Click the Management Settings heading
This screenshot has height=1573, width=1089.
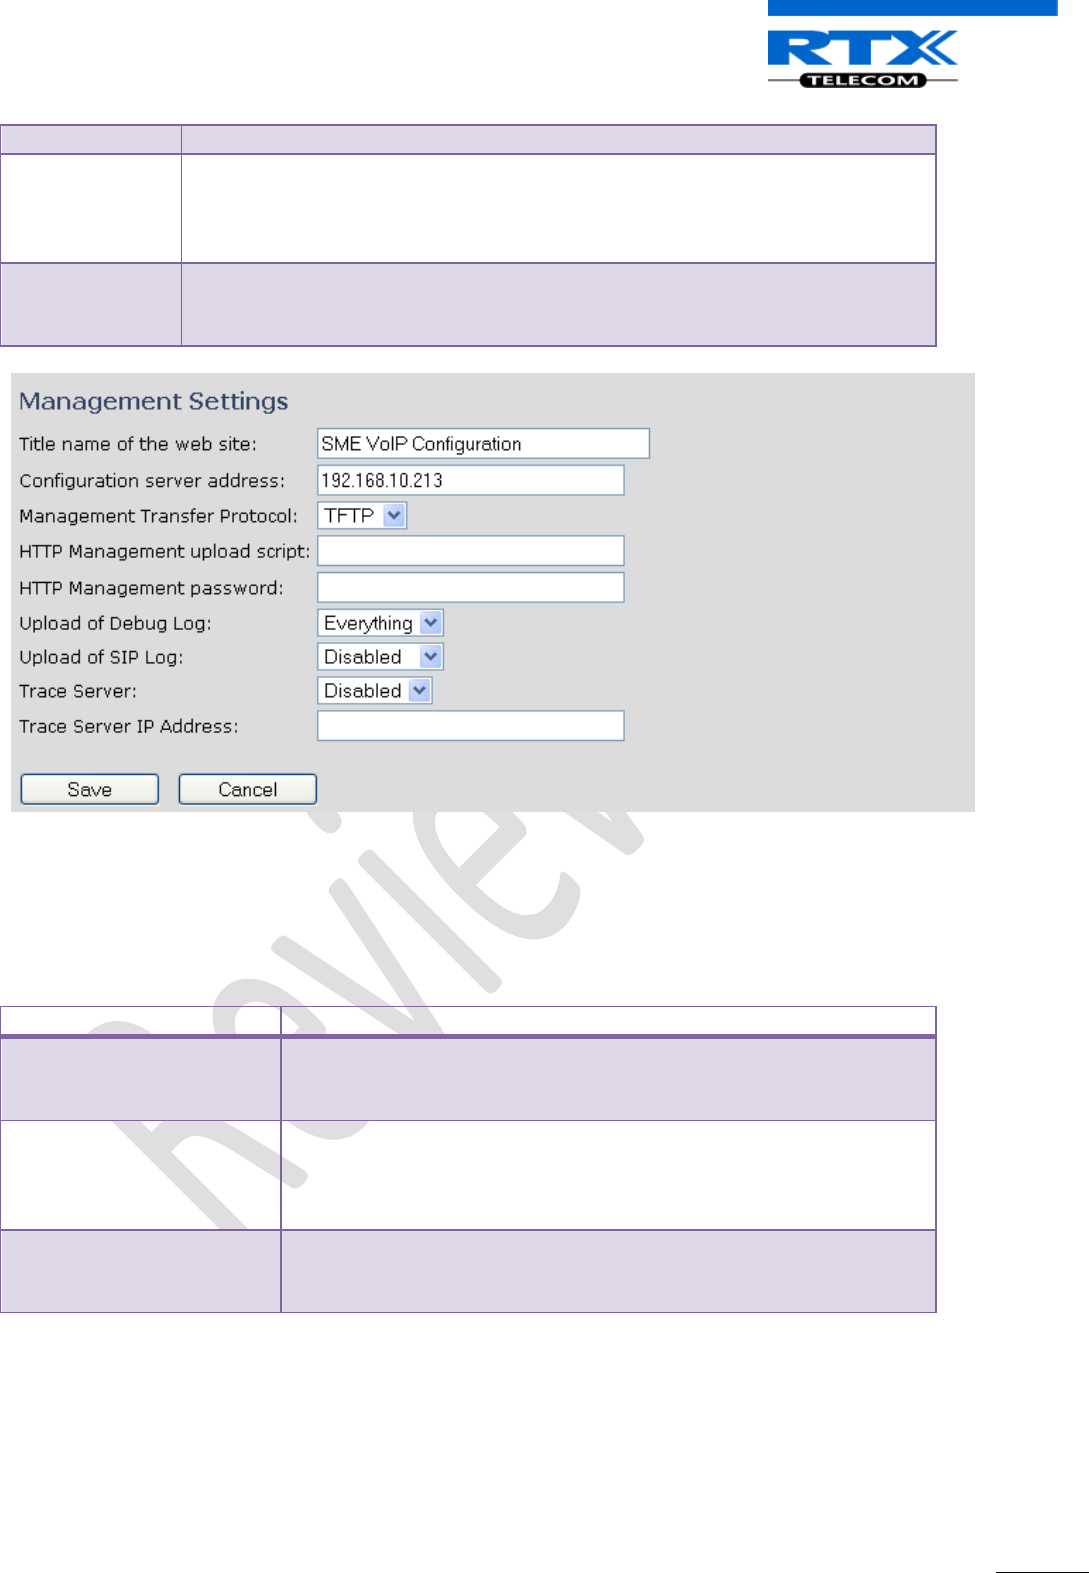pyautogui.click(x=154, y=401)
